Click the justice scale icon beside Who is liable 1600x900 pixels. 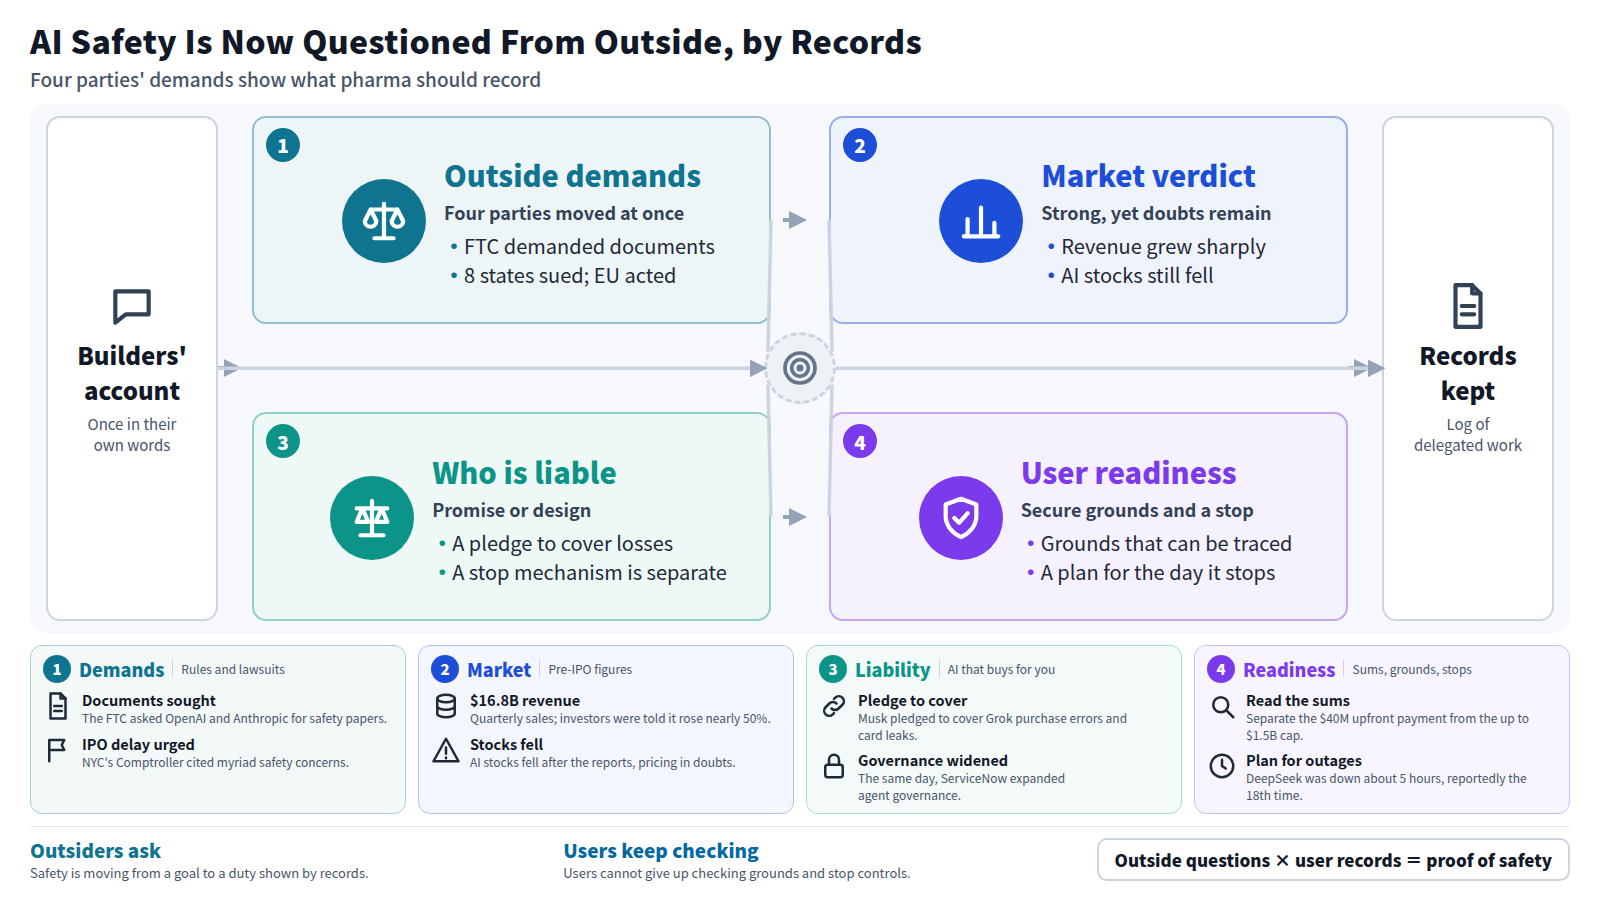(372, 518)
